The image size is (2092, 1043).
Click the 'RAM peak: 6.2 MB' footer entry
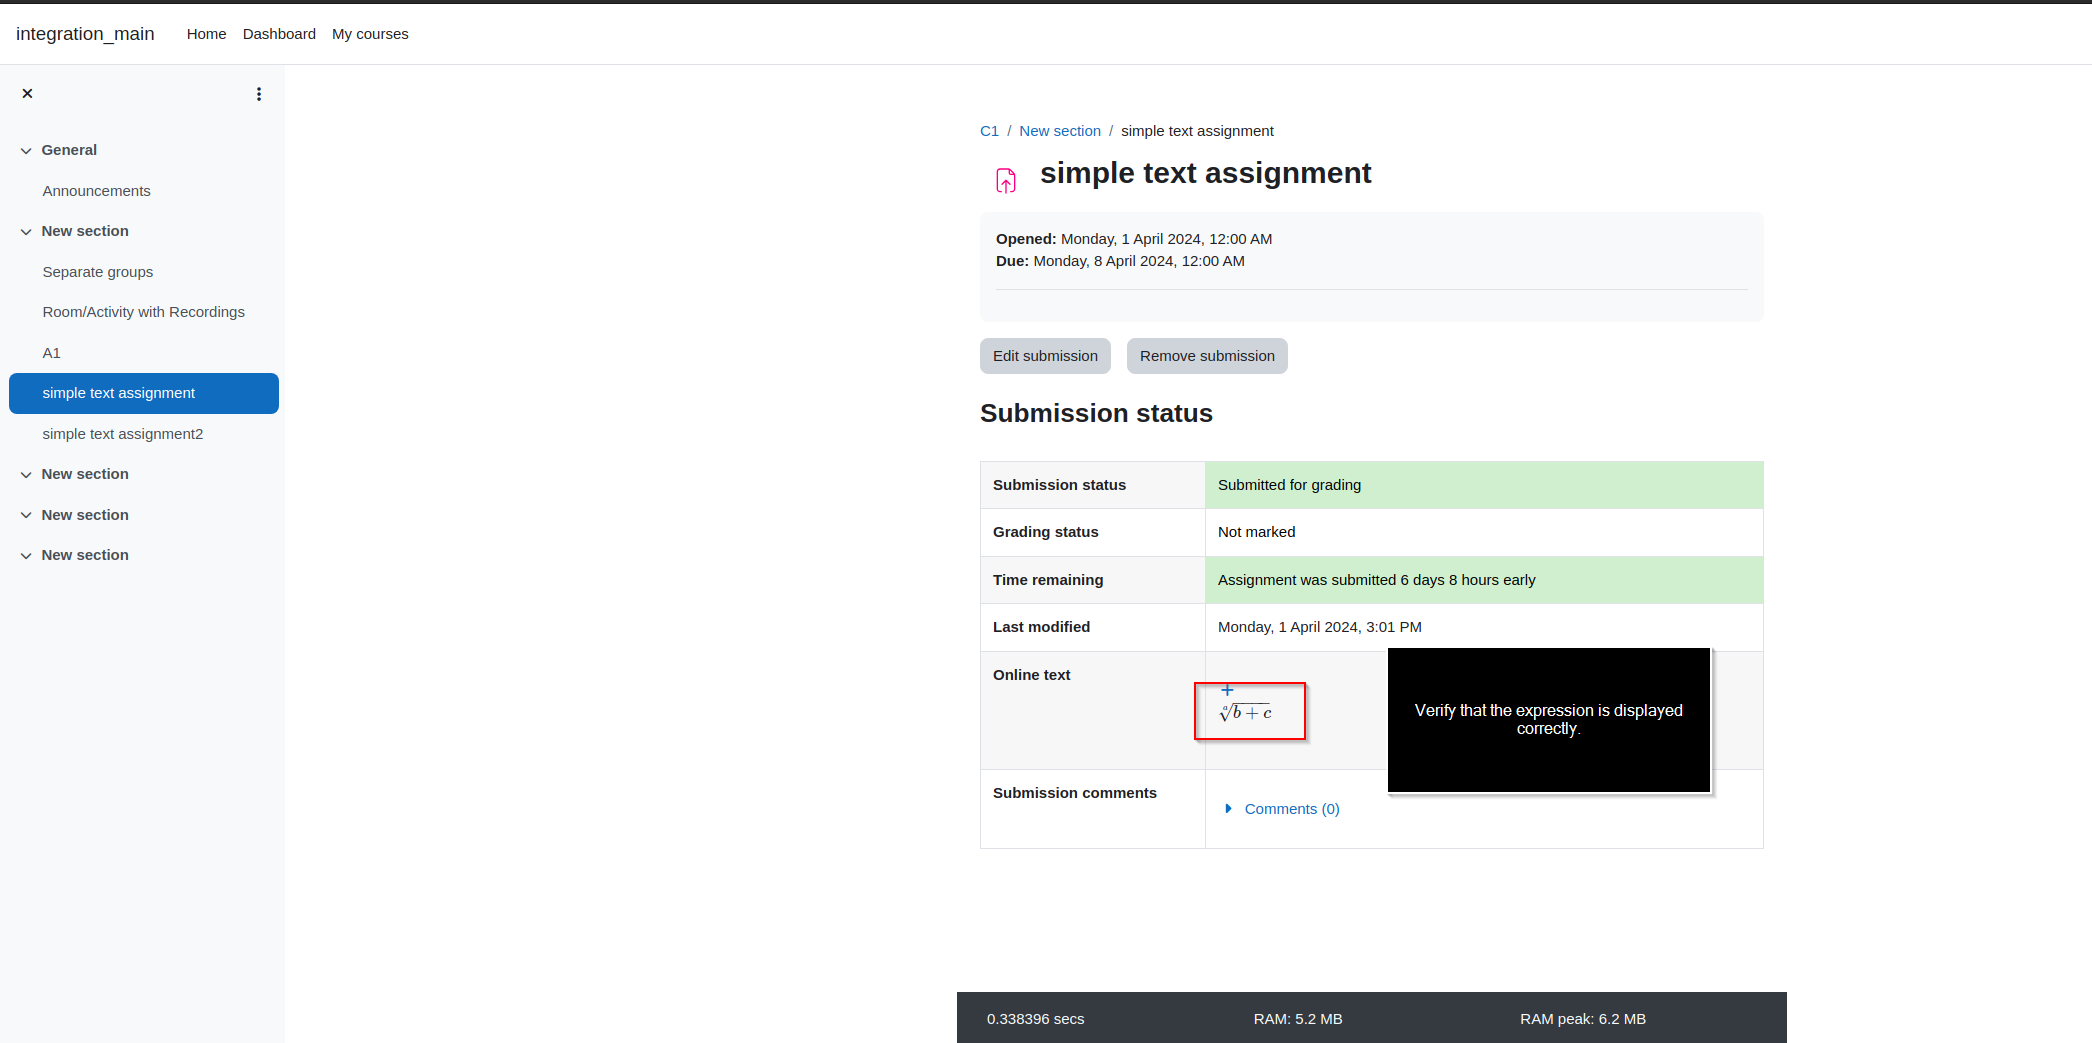click(x=1582, y=1019)
